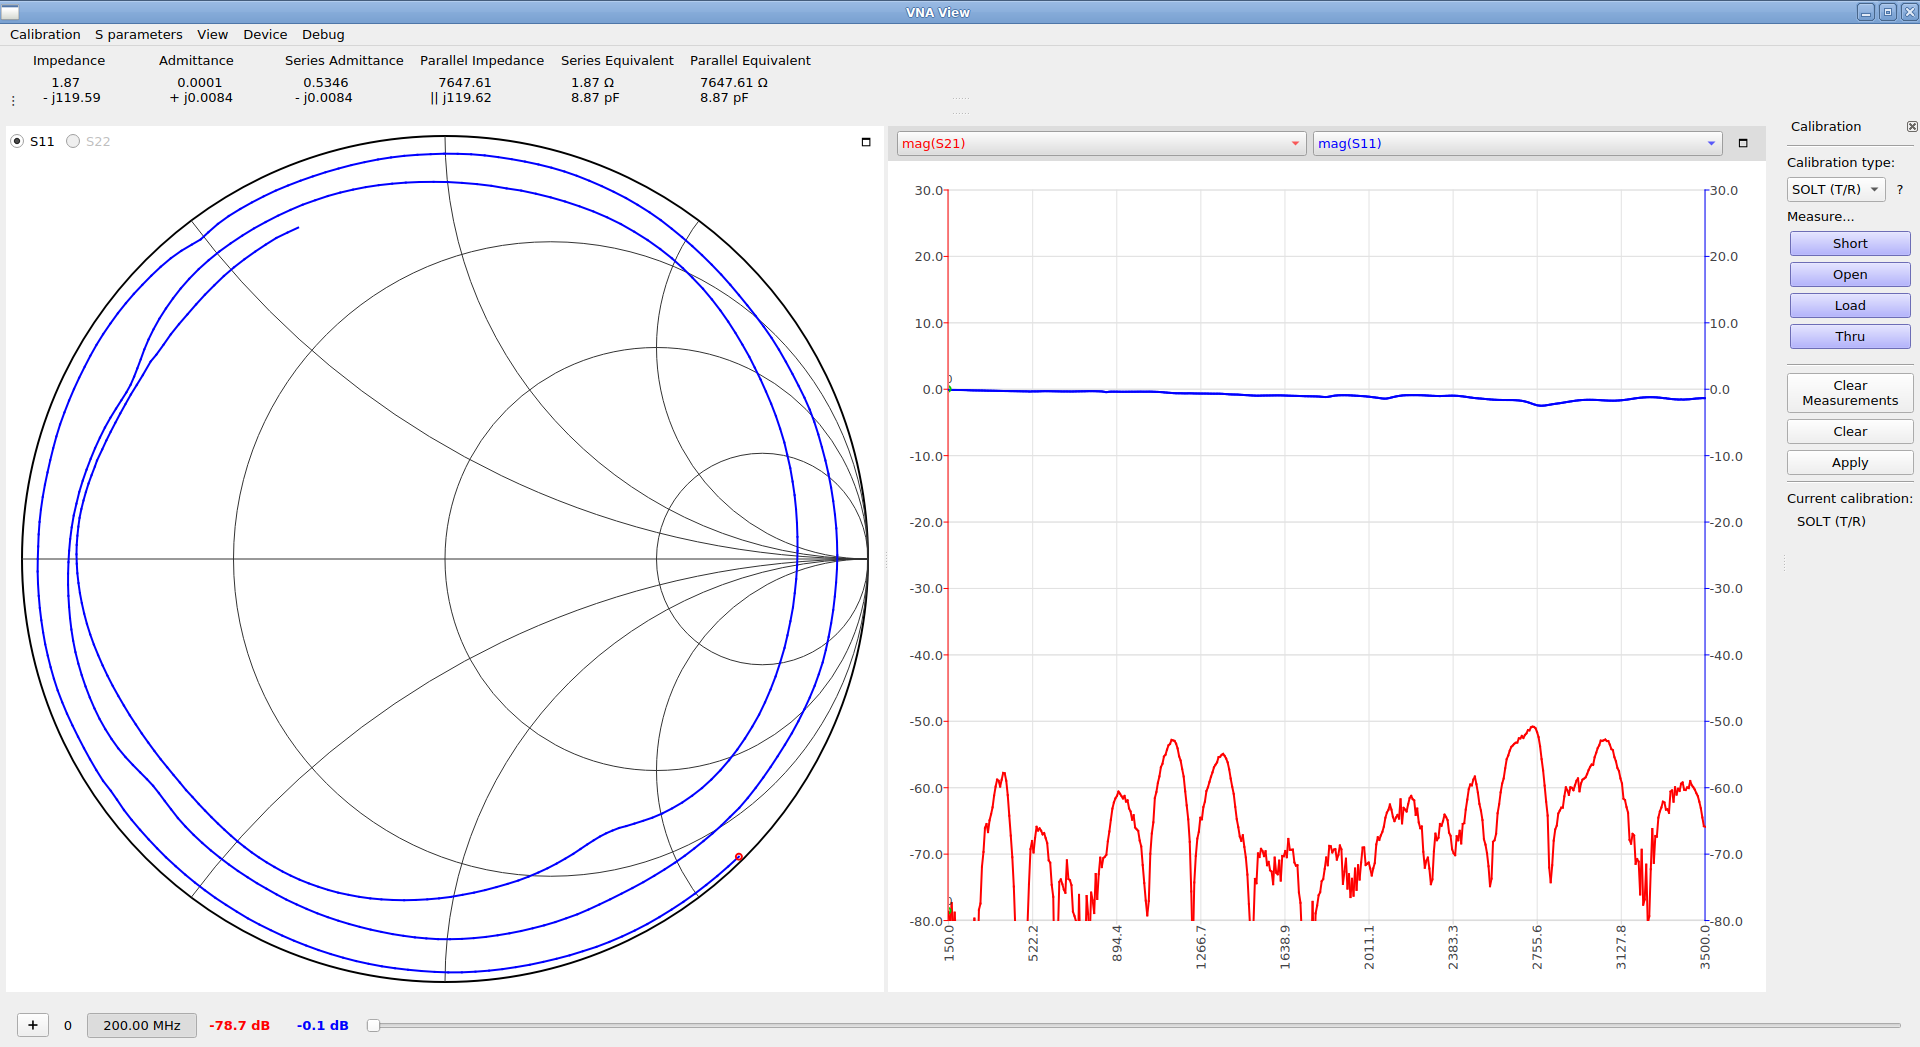Apply the calibration
1920x1047 pixels.
[1849, 462]
